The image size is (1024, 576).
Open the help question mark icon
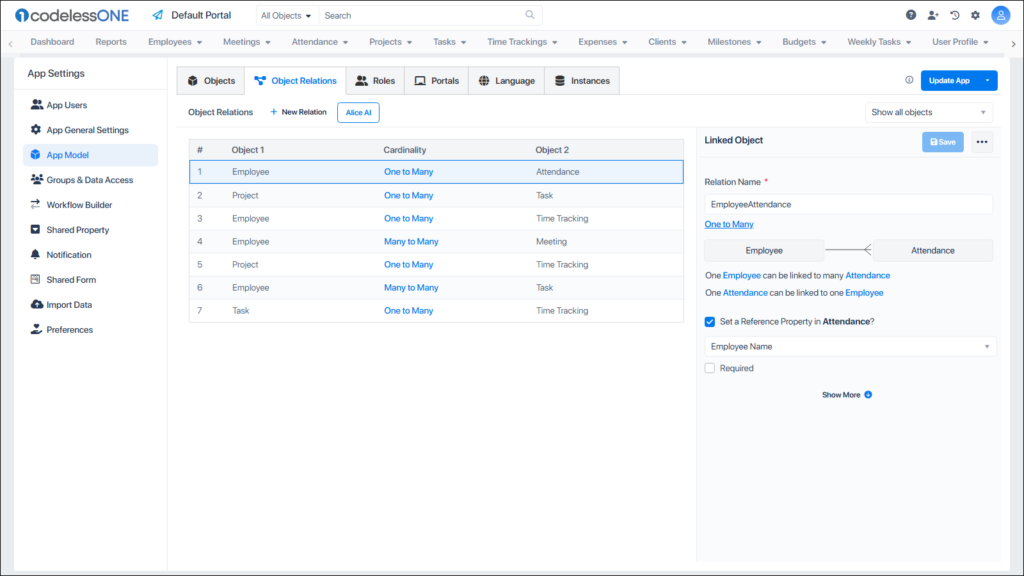[910, 15]
